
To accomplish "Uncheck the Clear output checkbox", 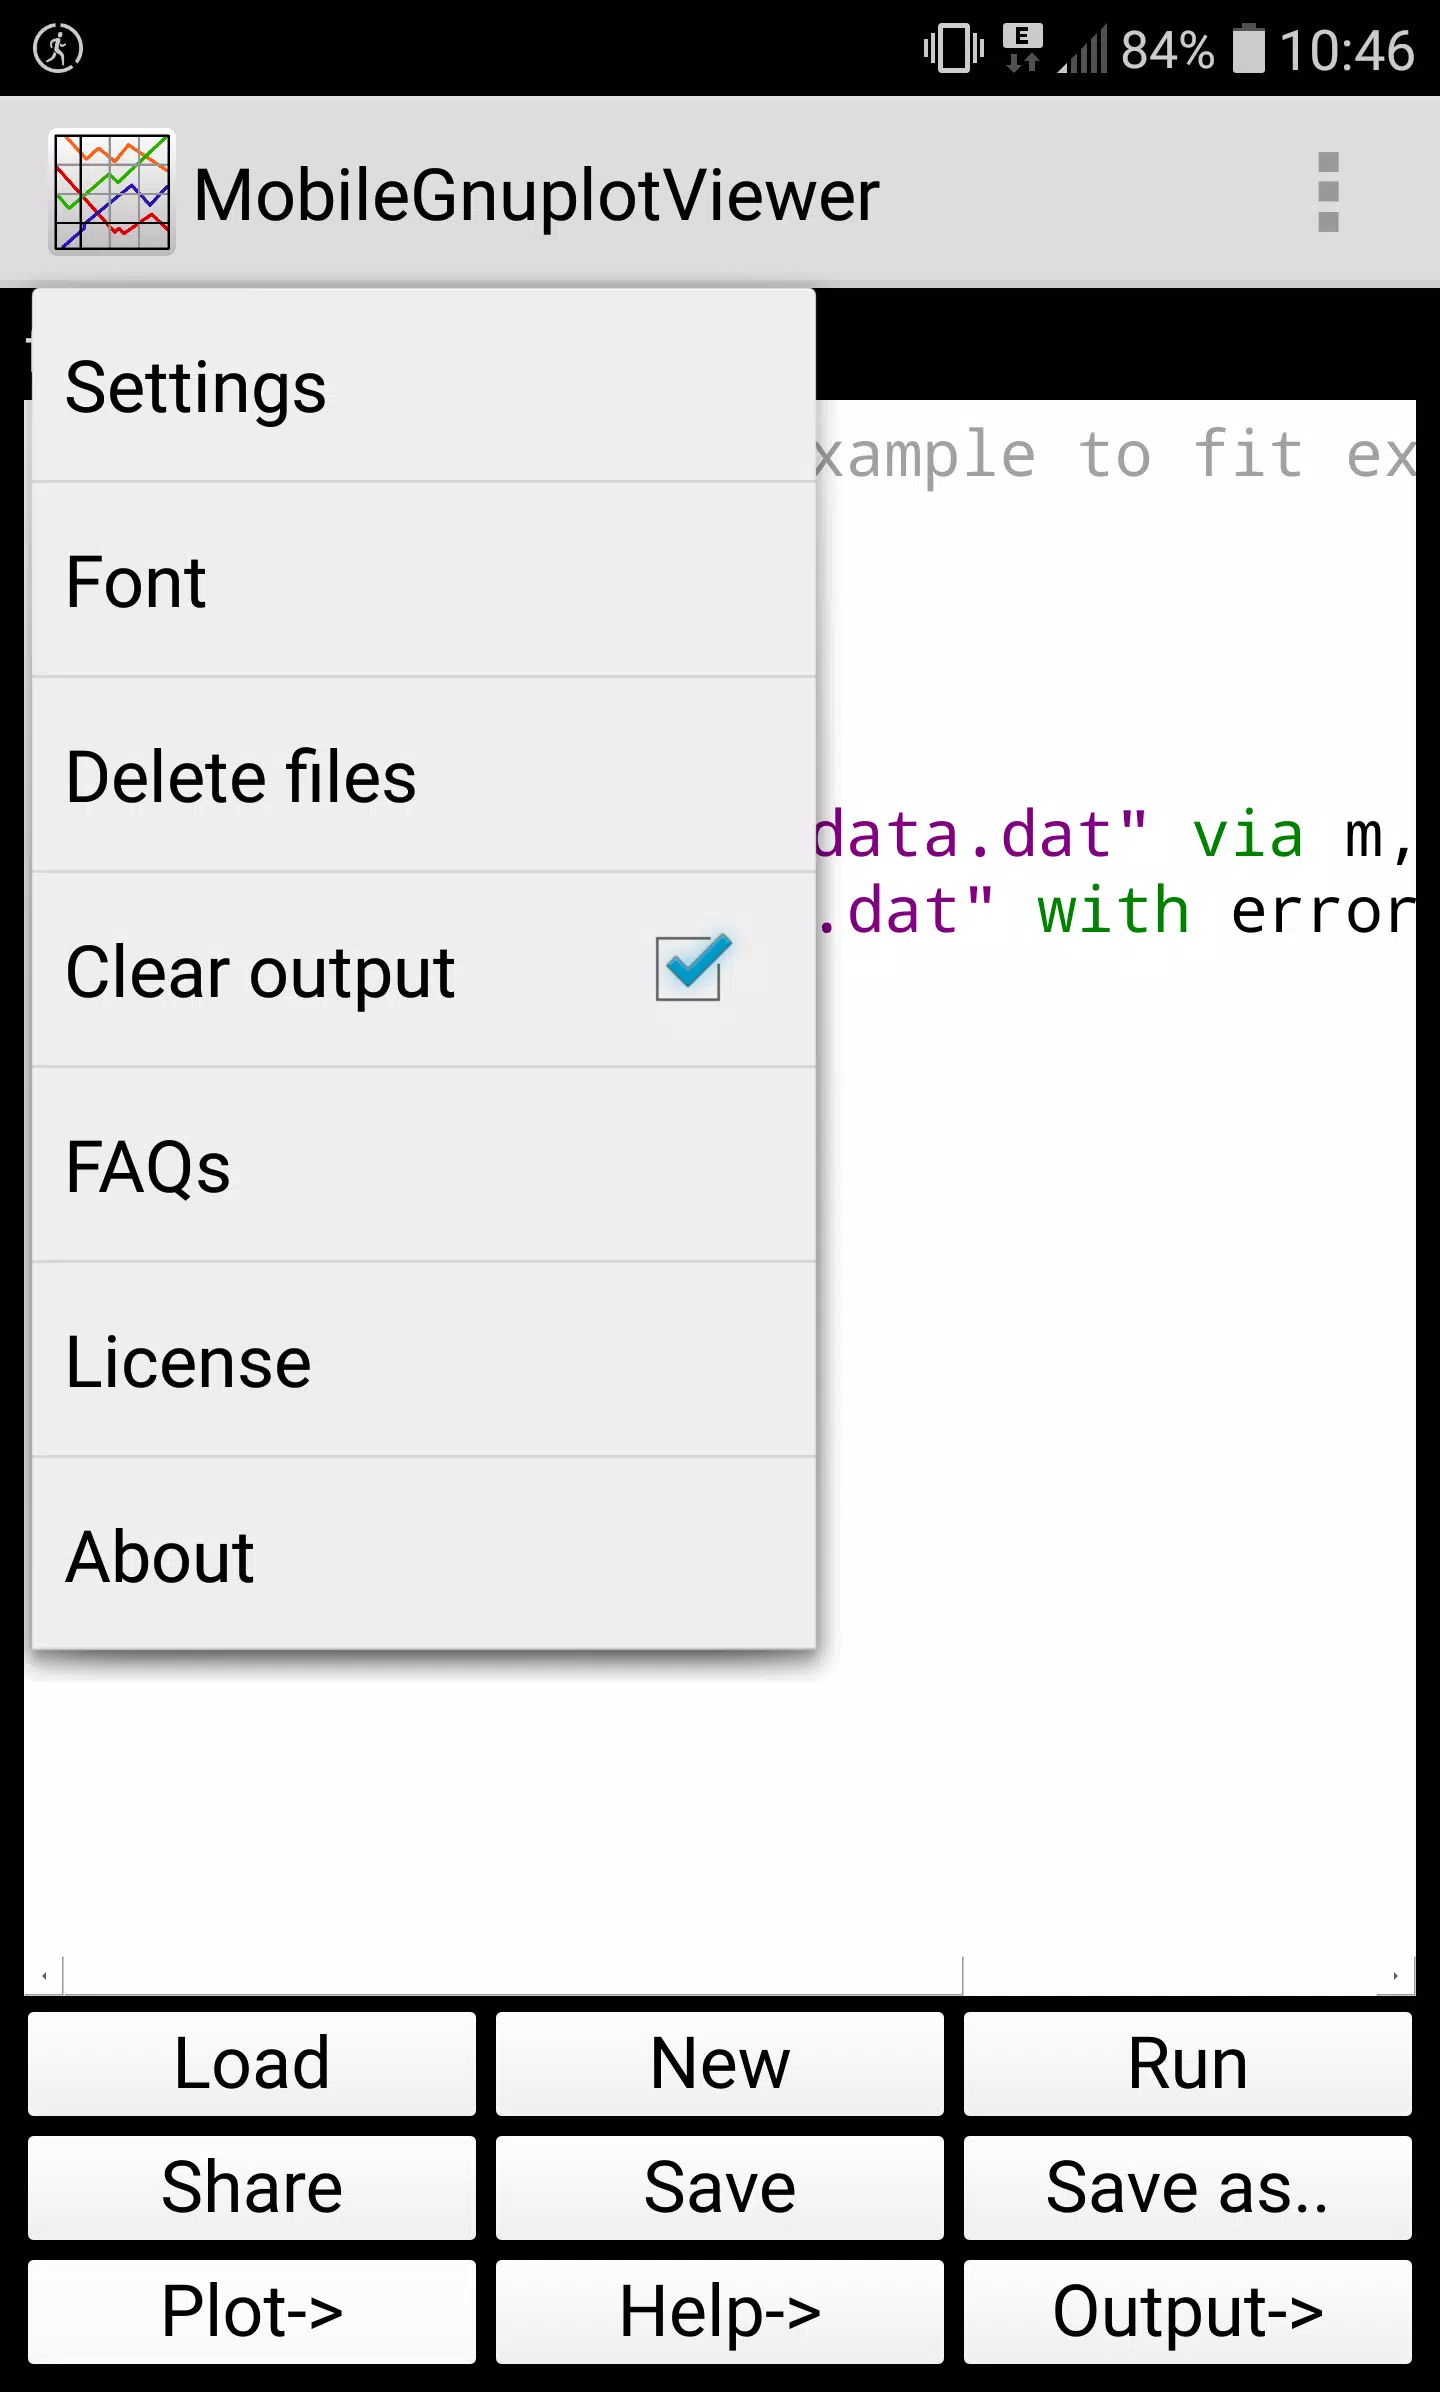I will click(689, 968).
